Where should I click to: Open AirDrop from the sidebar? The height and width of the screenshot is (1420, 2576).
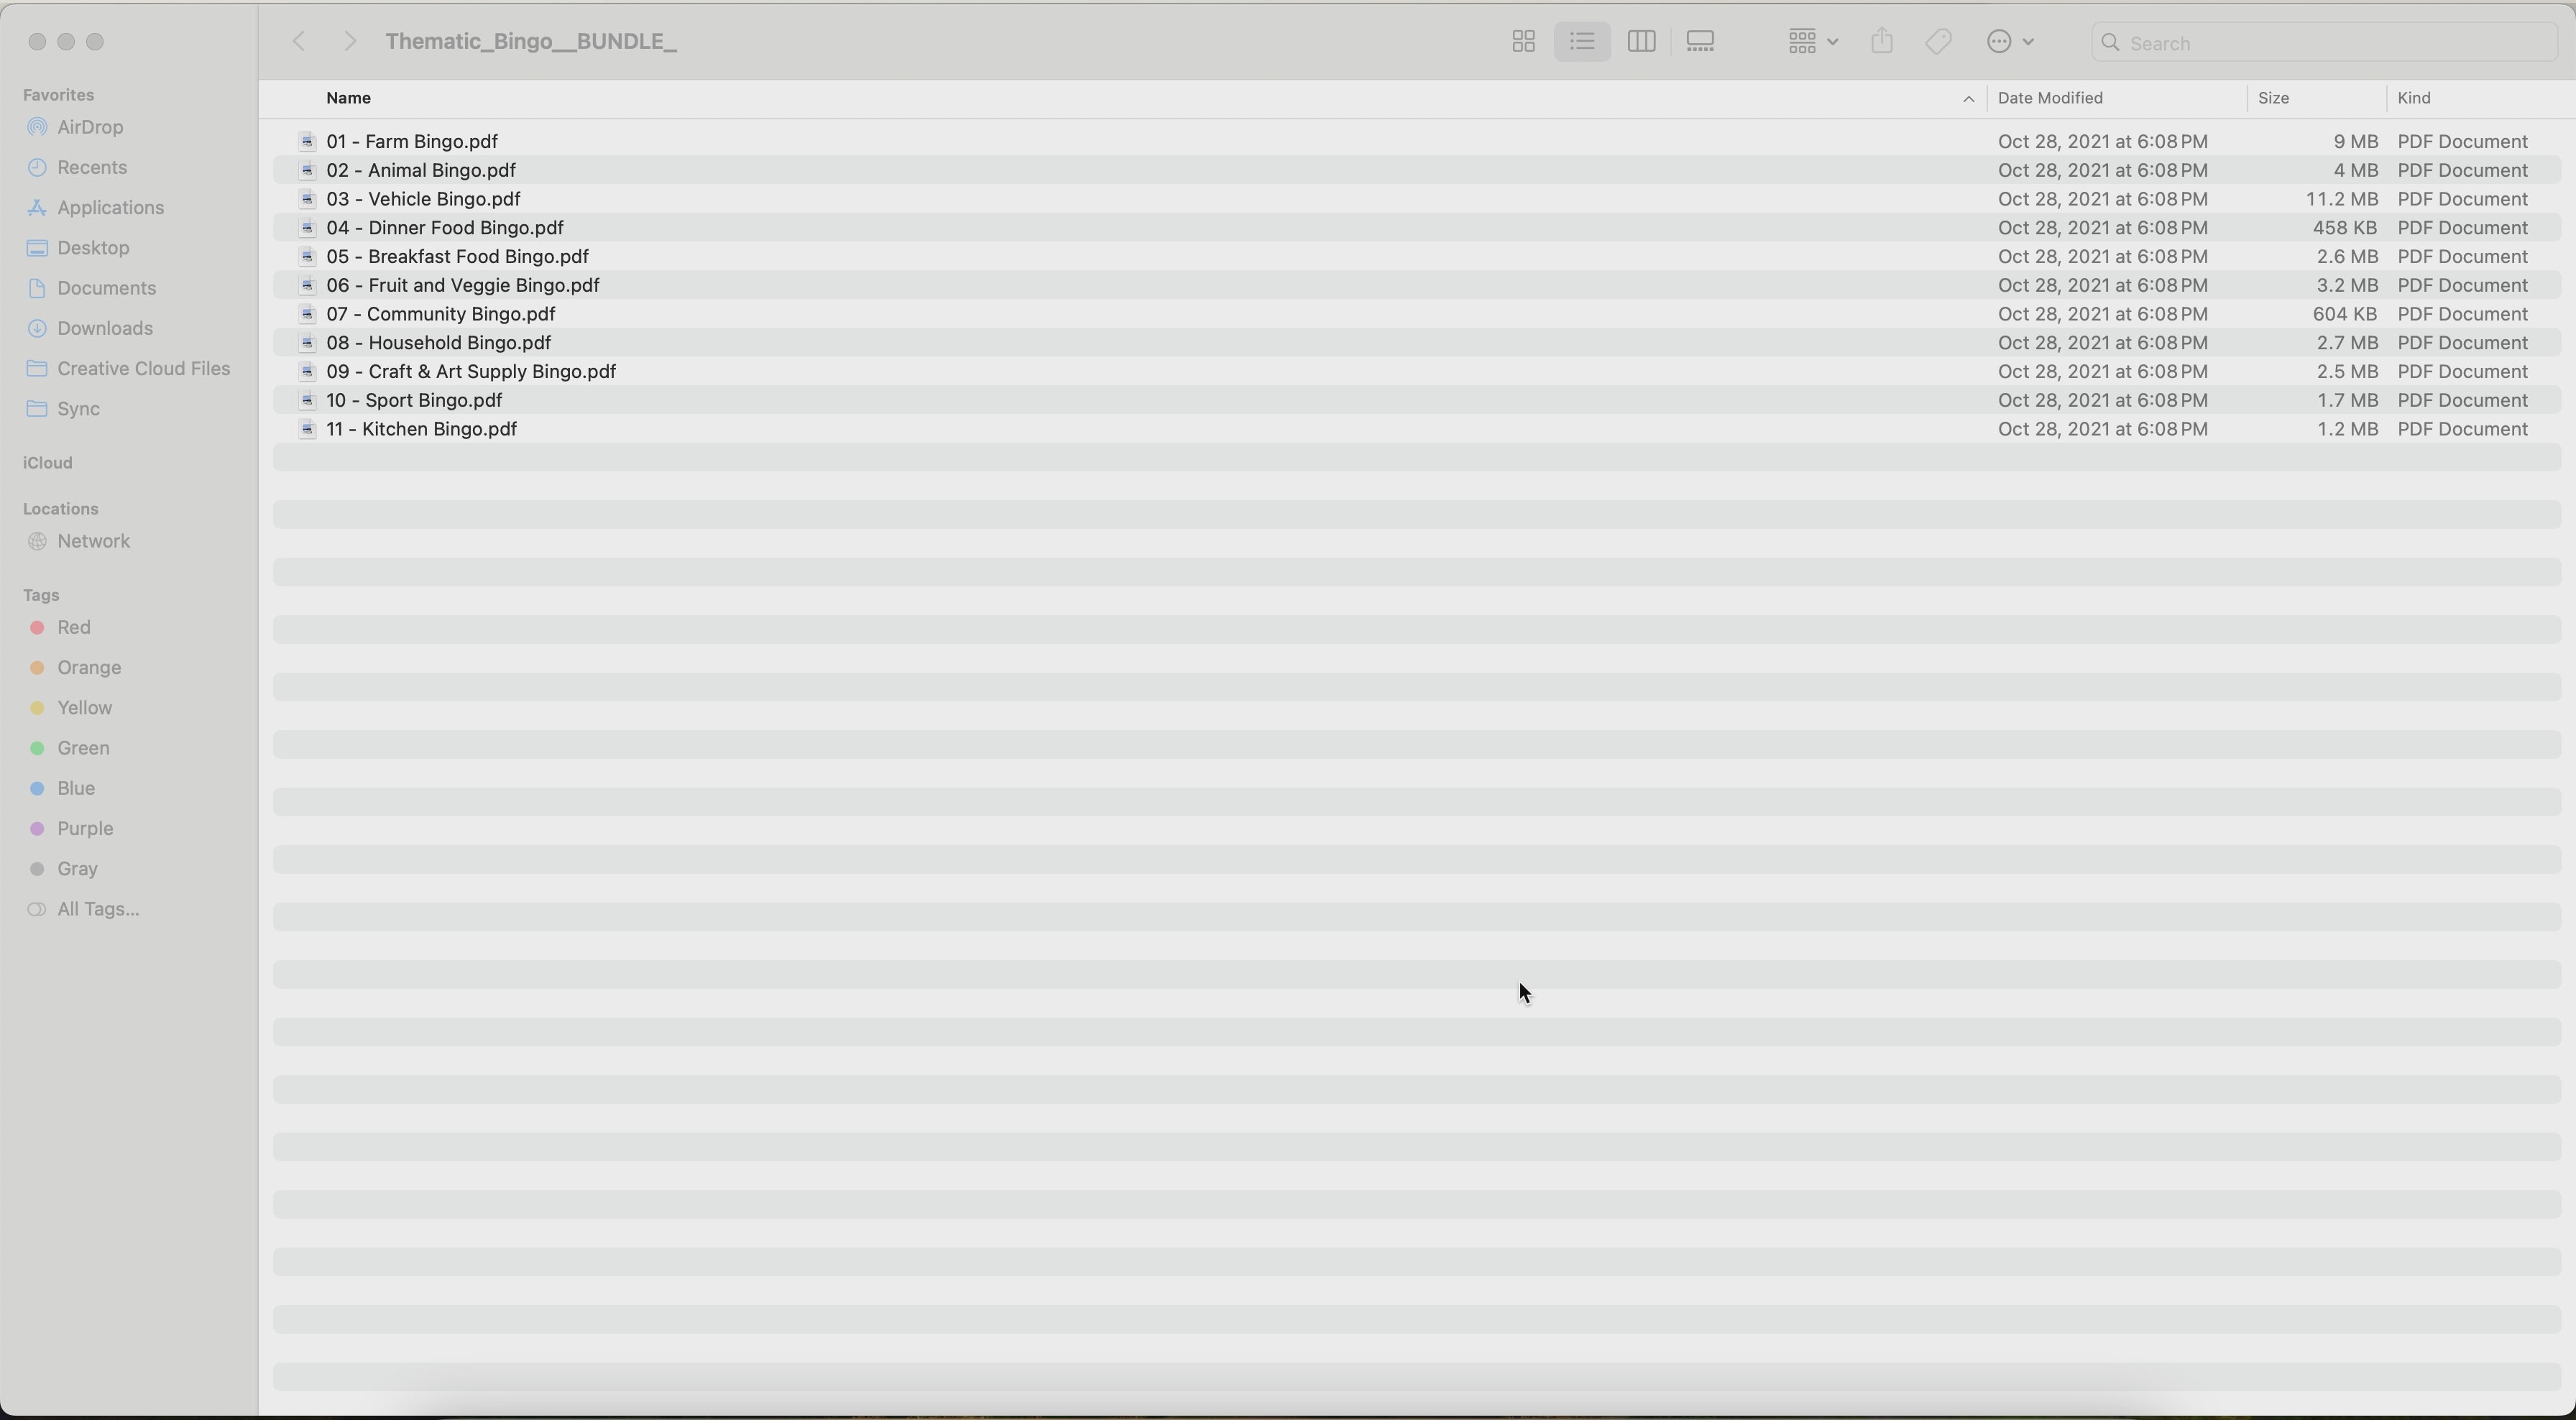pyautogui.click(x=90, y=127)
